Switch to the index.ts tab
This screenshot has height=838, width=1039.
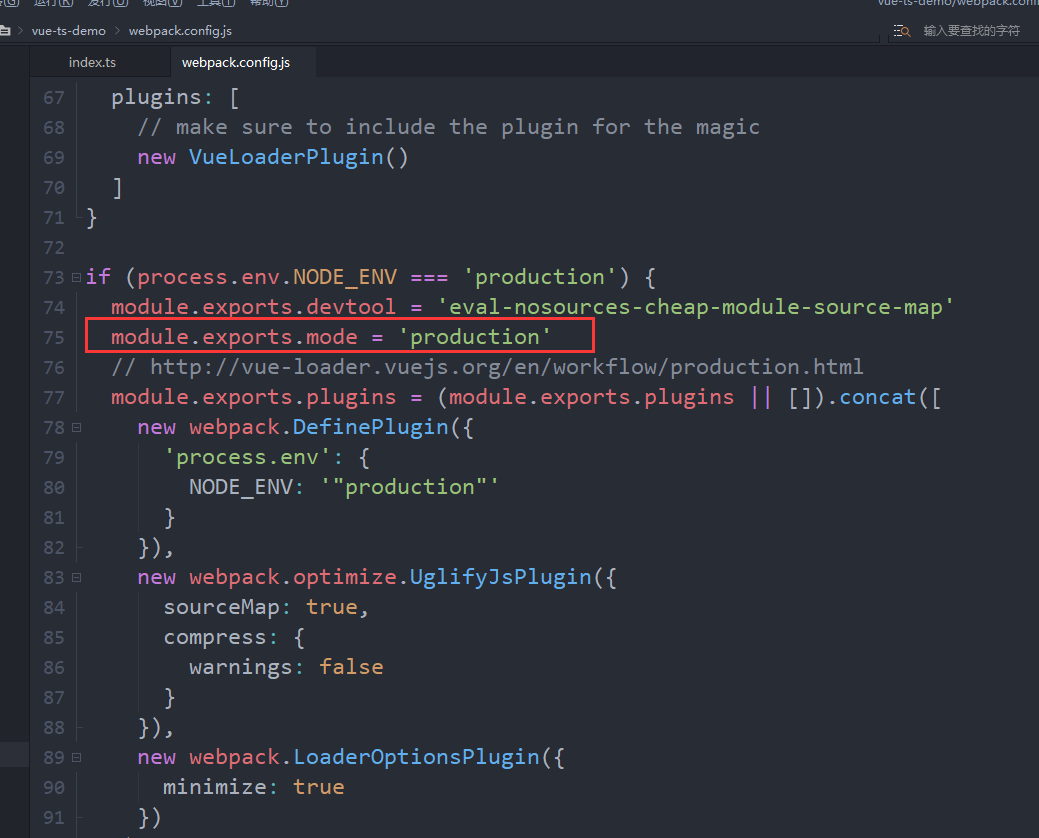(x=92, y=62)
